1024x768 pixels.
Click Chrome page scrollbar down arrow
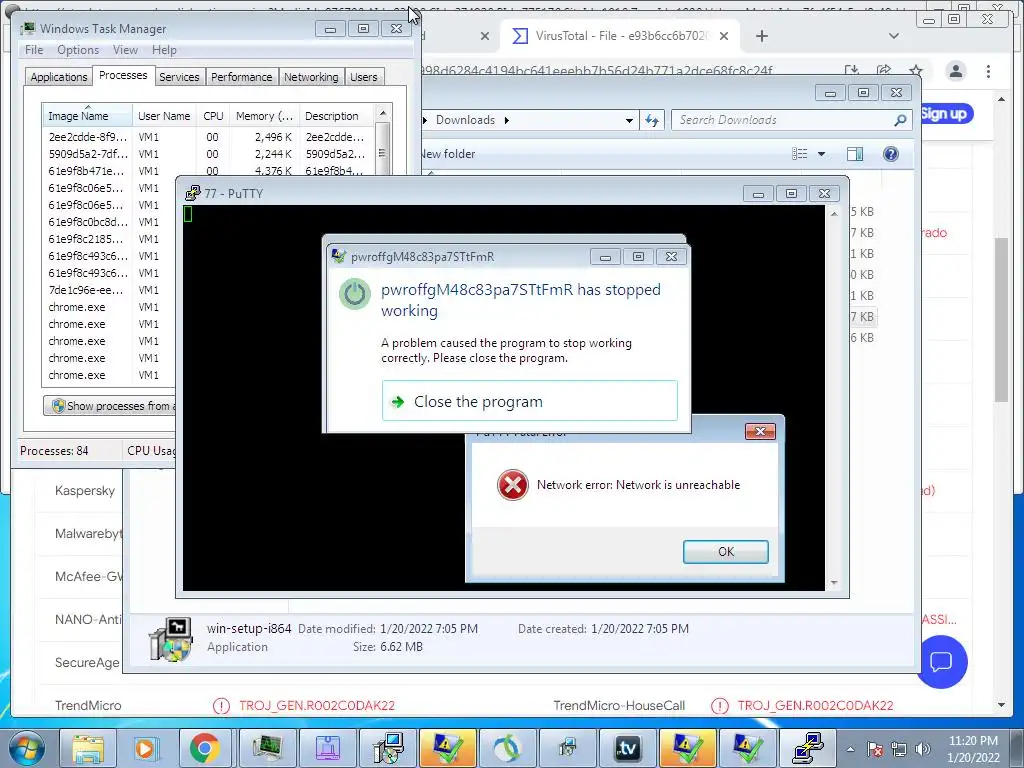click(1002, 705)
